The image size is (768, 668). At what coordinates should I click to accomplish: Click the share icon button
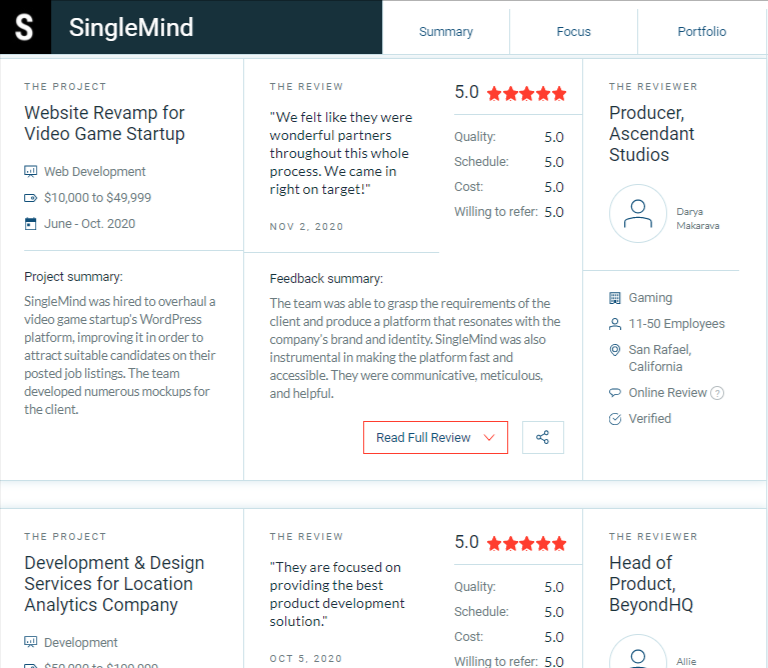(543, 437)
